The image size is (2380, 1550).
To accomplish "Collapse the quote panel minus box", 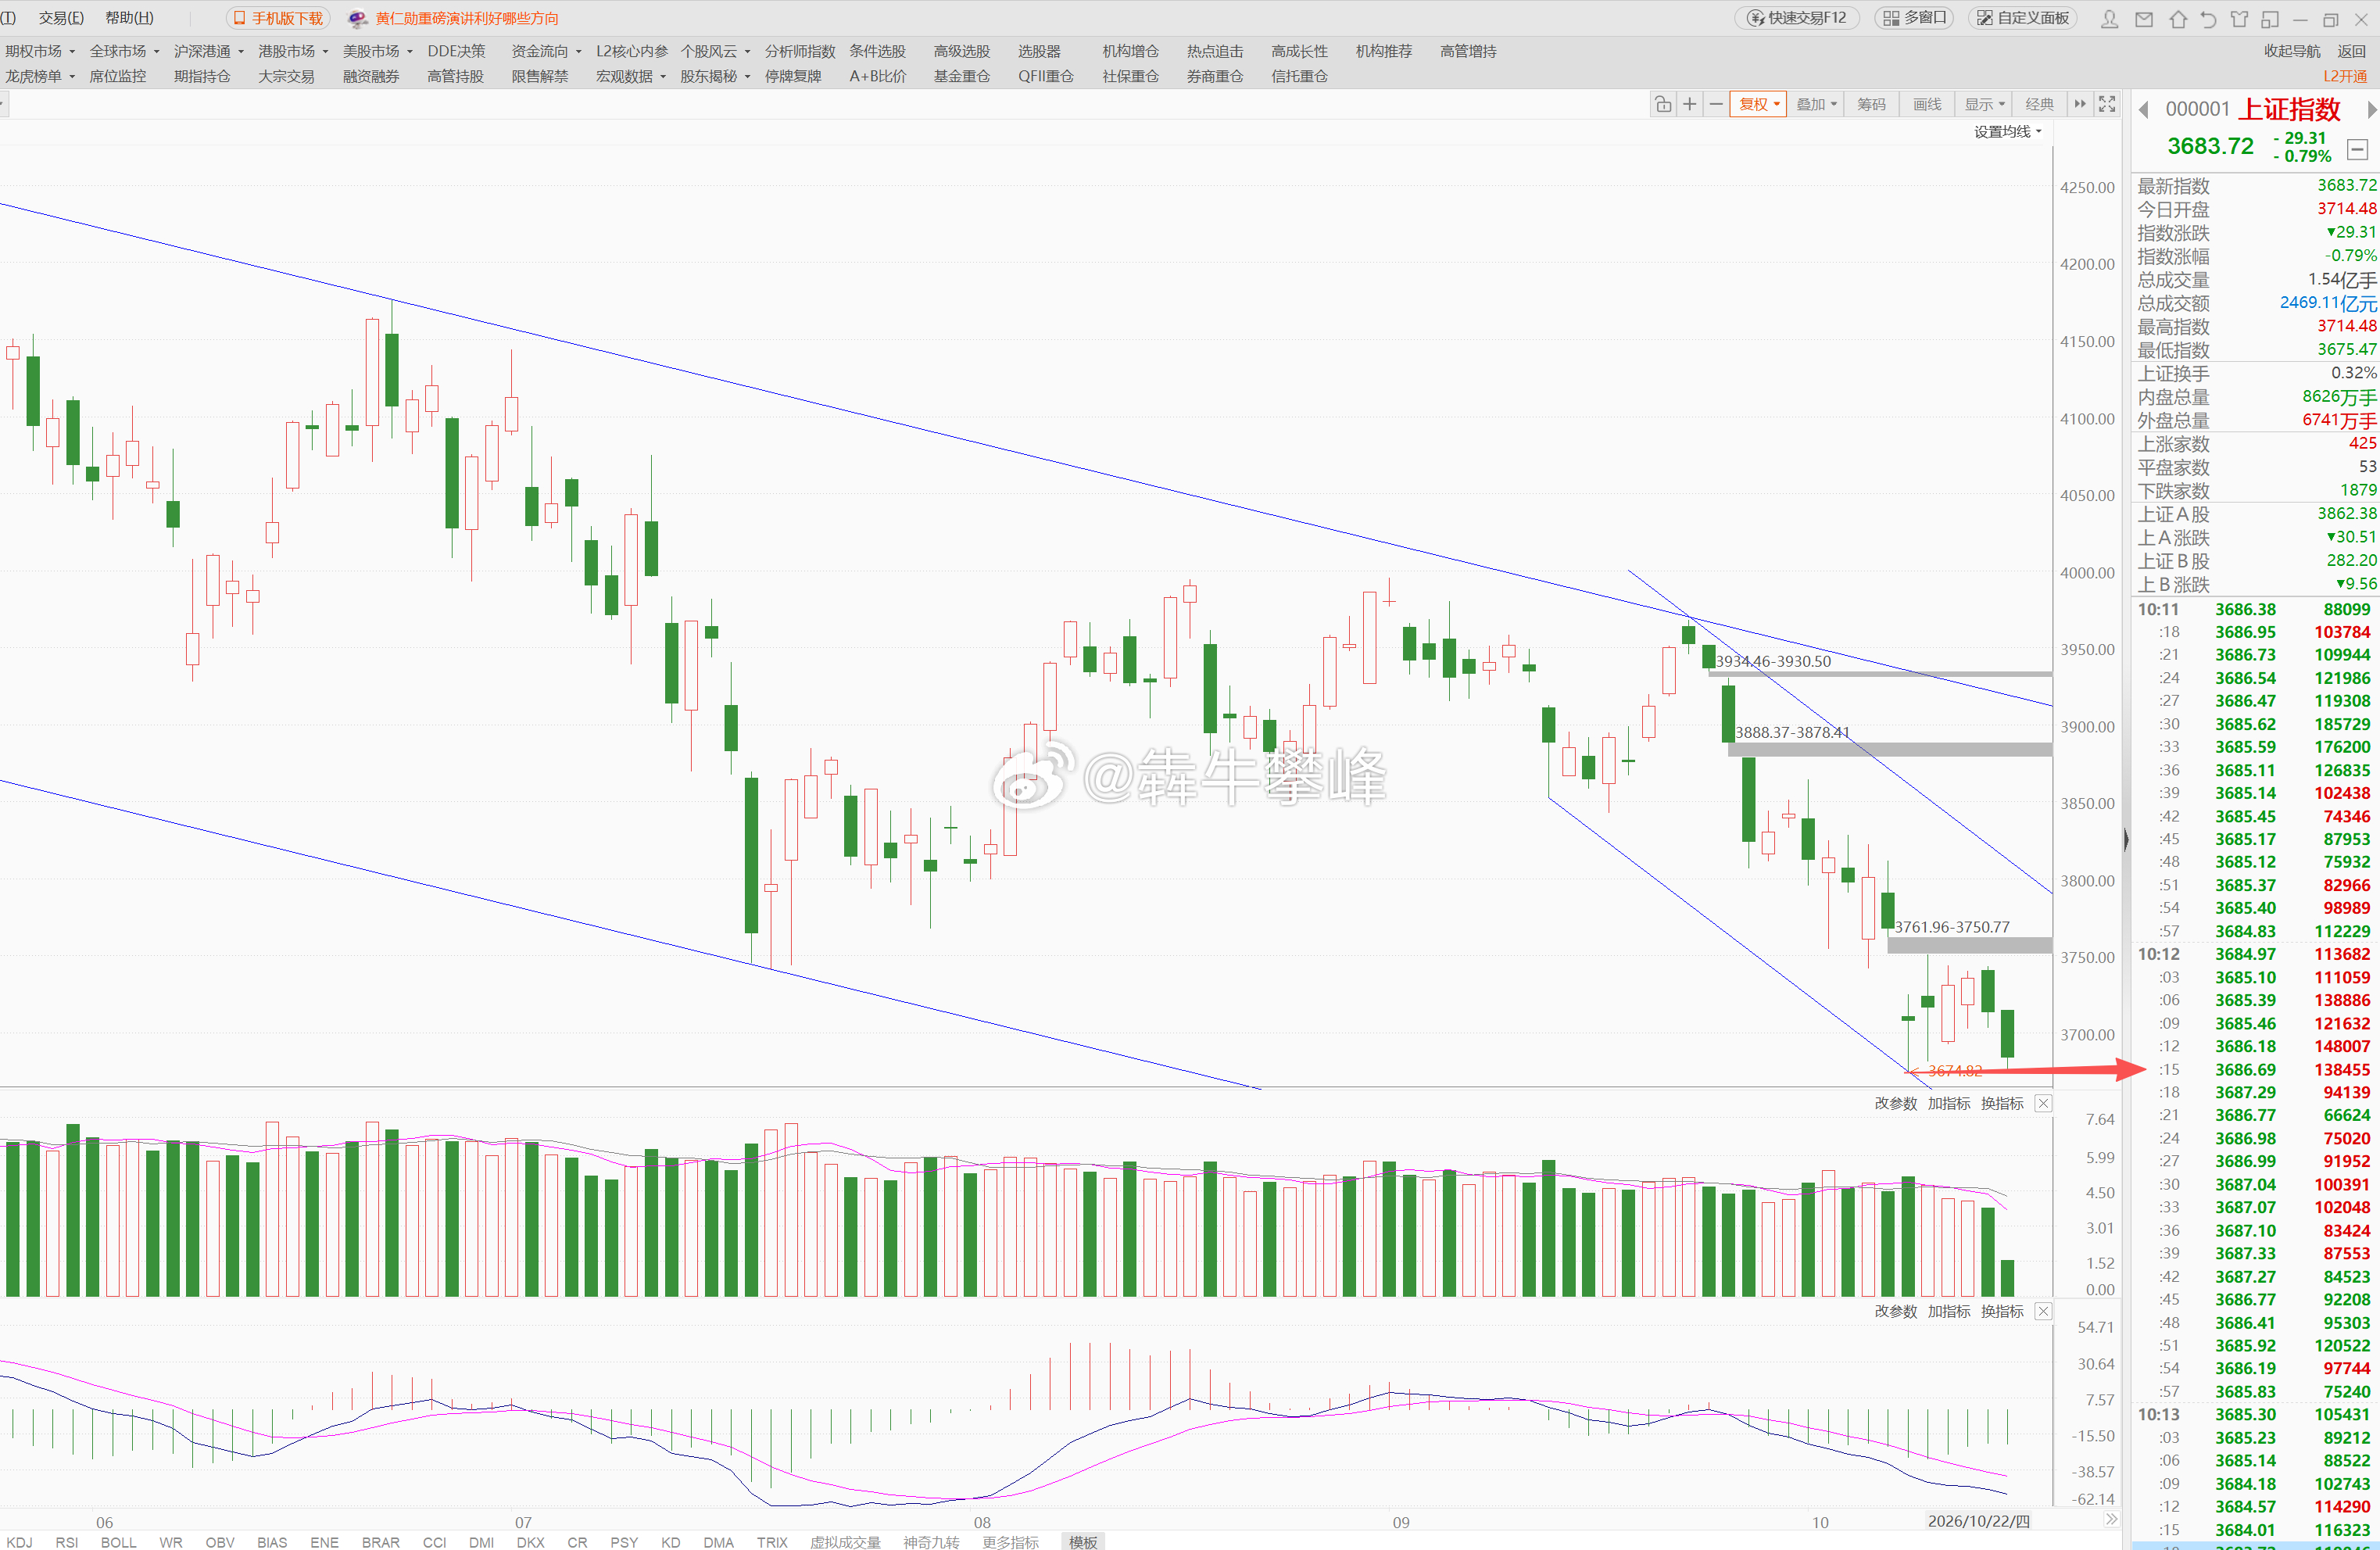I will pyautogui.click(x=2357, y=149).
